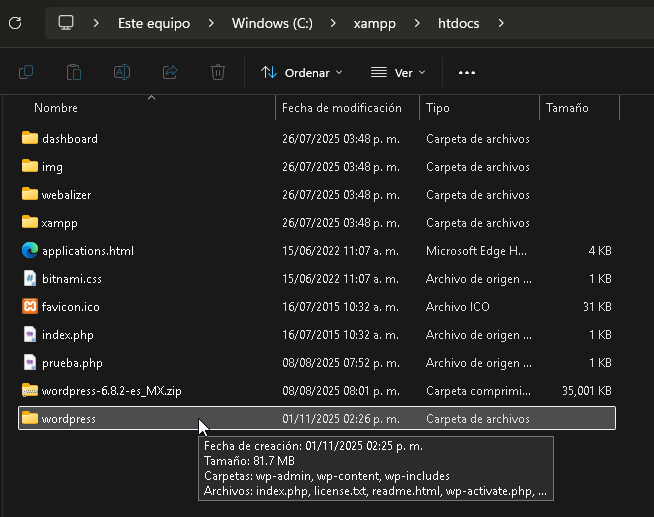Click the refresh icon in address bar

point(15,23)
